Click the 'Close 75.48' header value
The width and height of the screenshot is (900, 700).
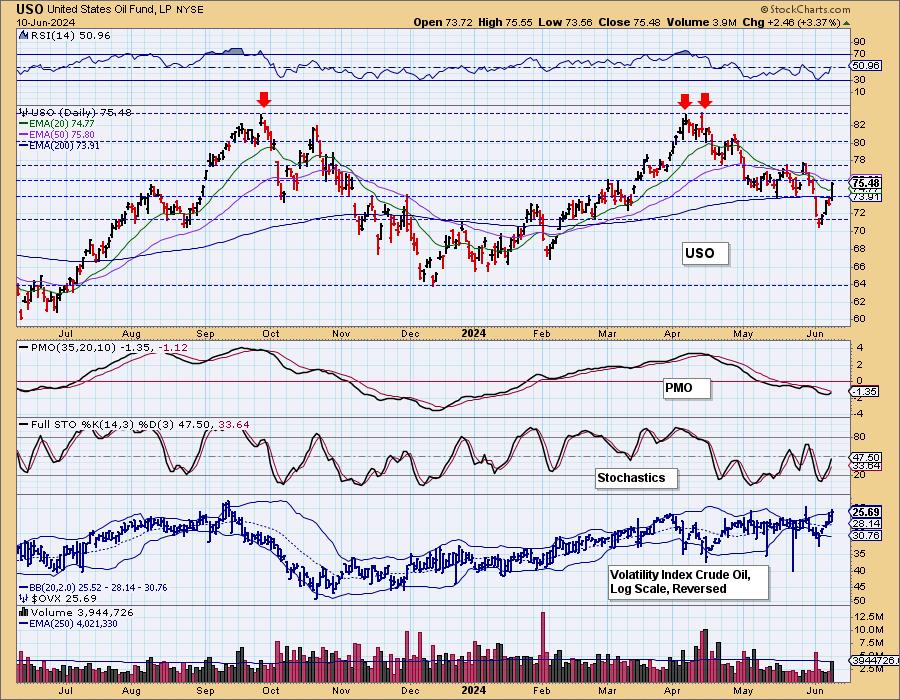[630, 22]
